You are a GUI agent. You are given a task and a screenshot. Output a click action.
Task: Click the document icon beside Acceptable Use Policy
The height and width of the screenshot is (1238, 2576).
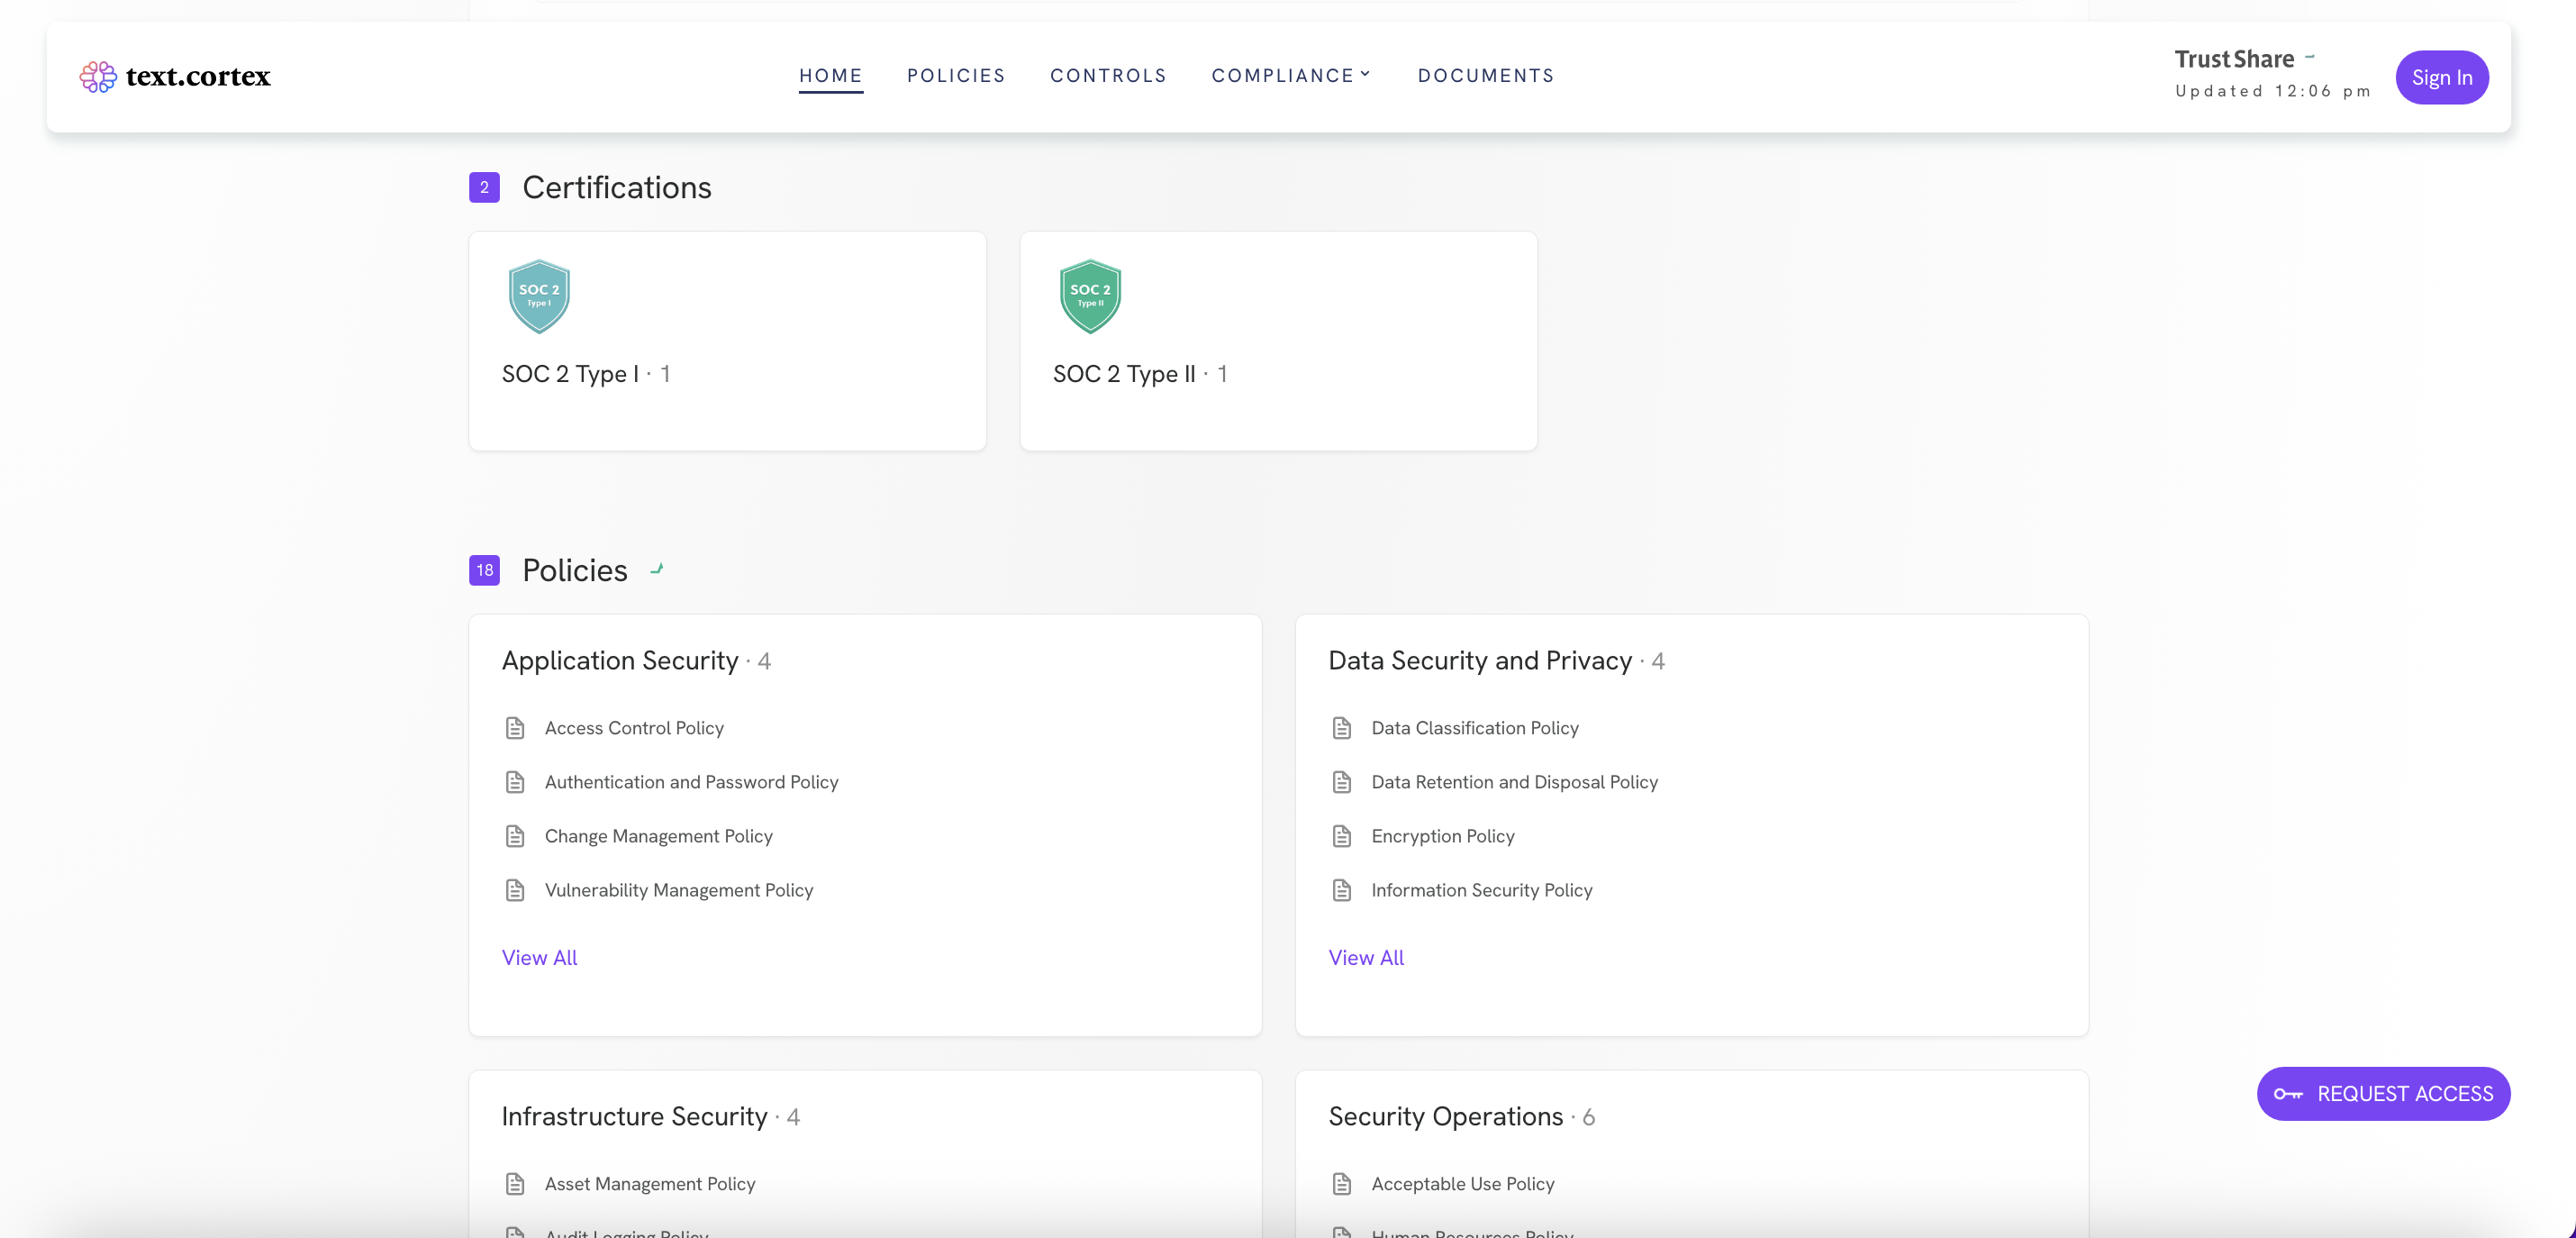(x=1342, y=1184)
